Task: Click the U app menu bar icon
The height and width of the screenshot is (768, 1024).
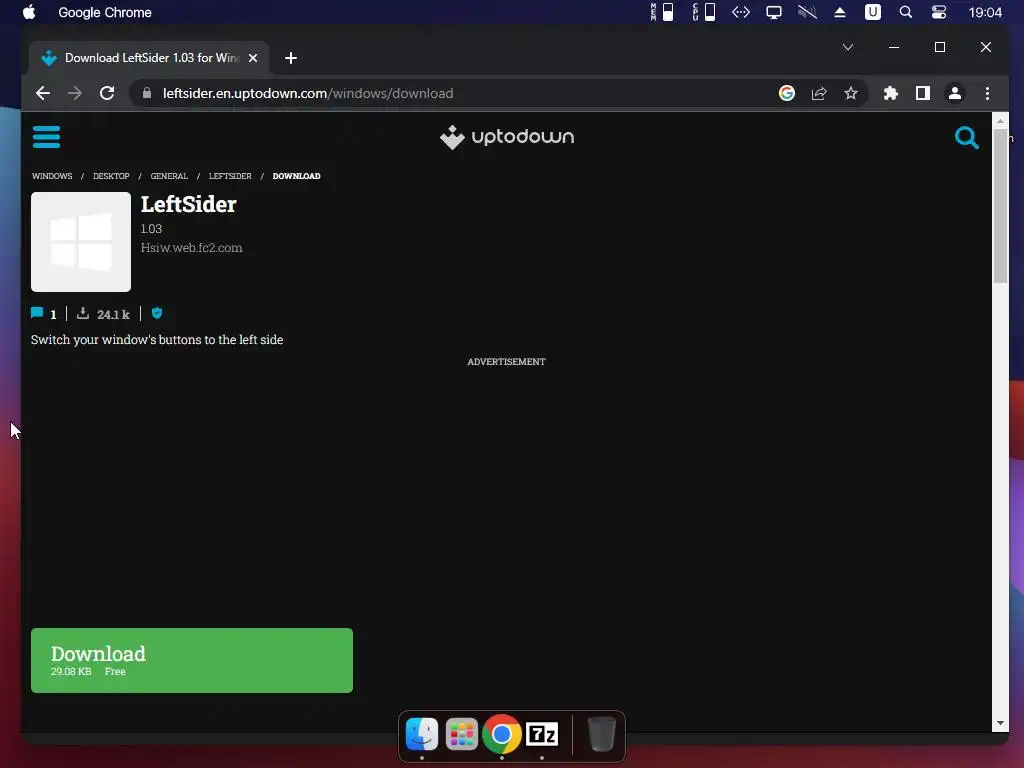Action: (x=873, y=12)
